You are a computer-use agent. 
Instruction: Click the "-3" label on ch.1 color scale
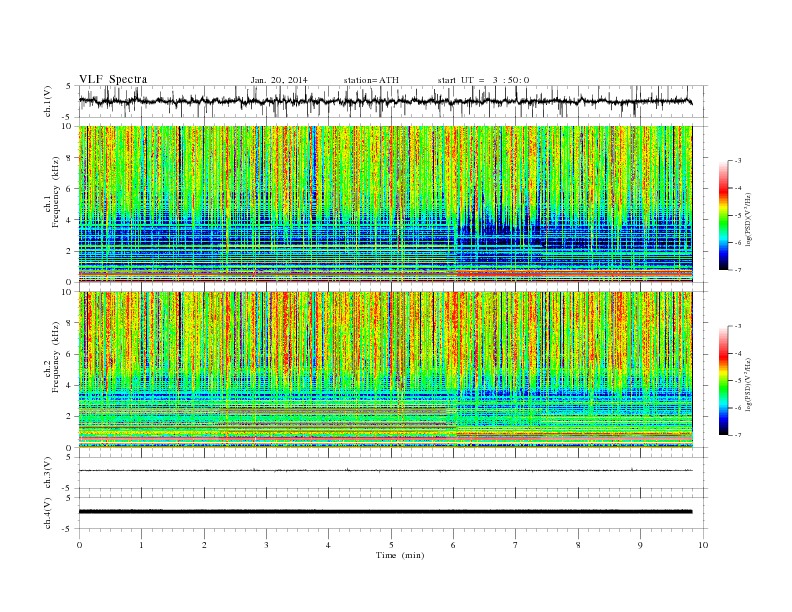click(x=738, y=161)
